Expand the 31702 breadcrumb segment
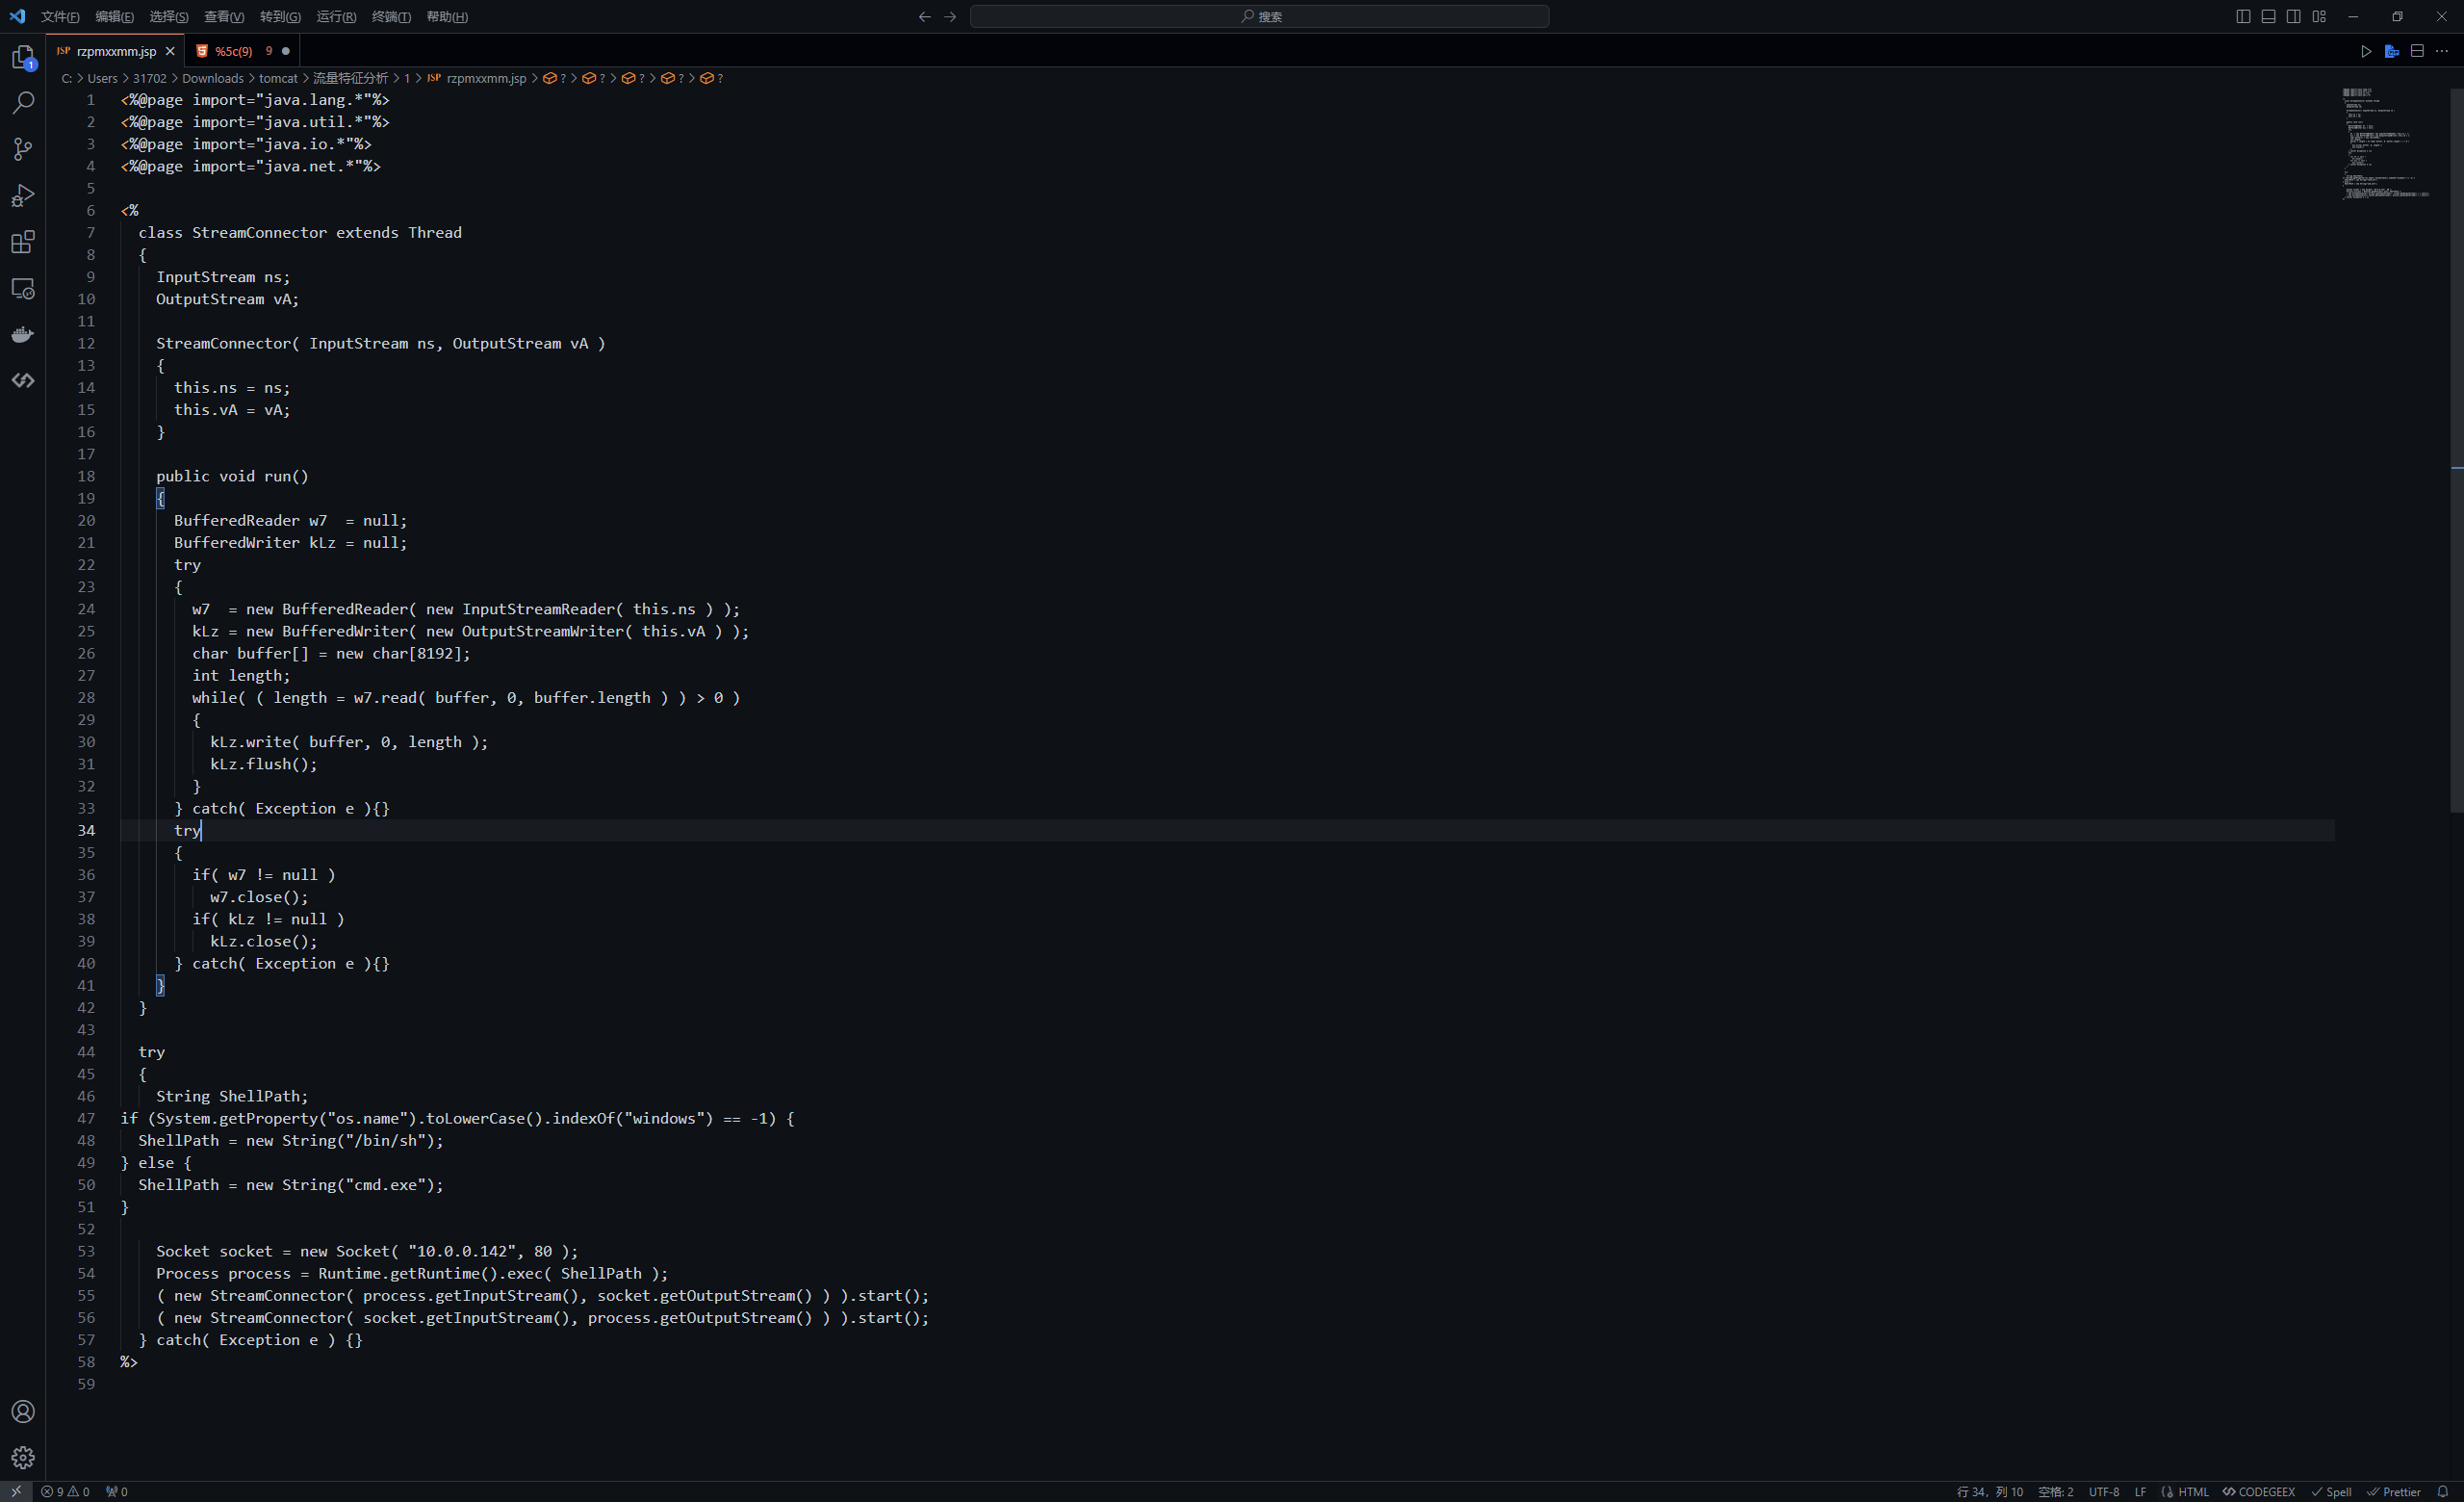This screenshot has height=1502, width=2464. tap(150, 78)
